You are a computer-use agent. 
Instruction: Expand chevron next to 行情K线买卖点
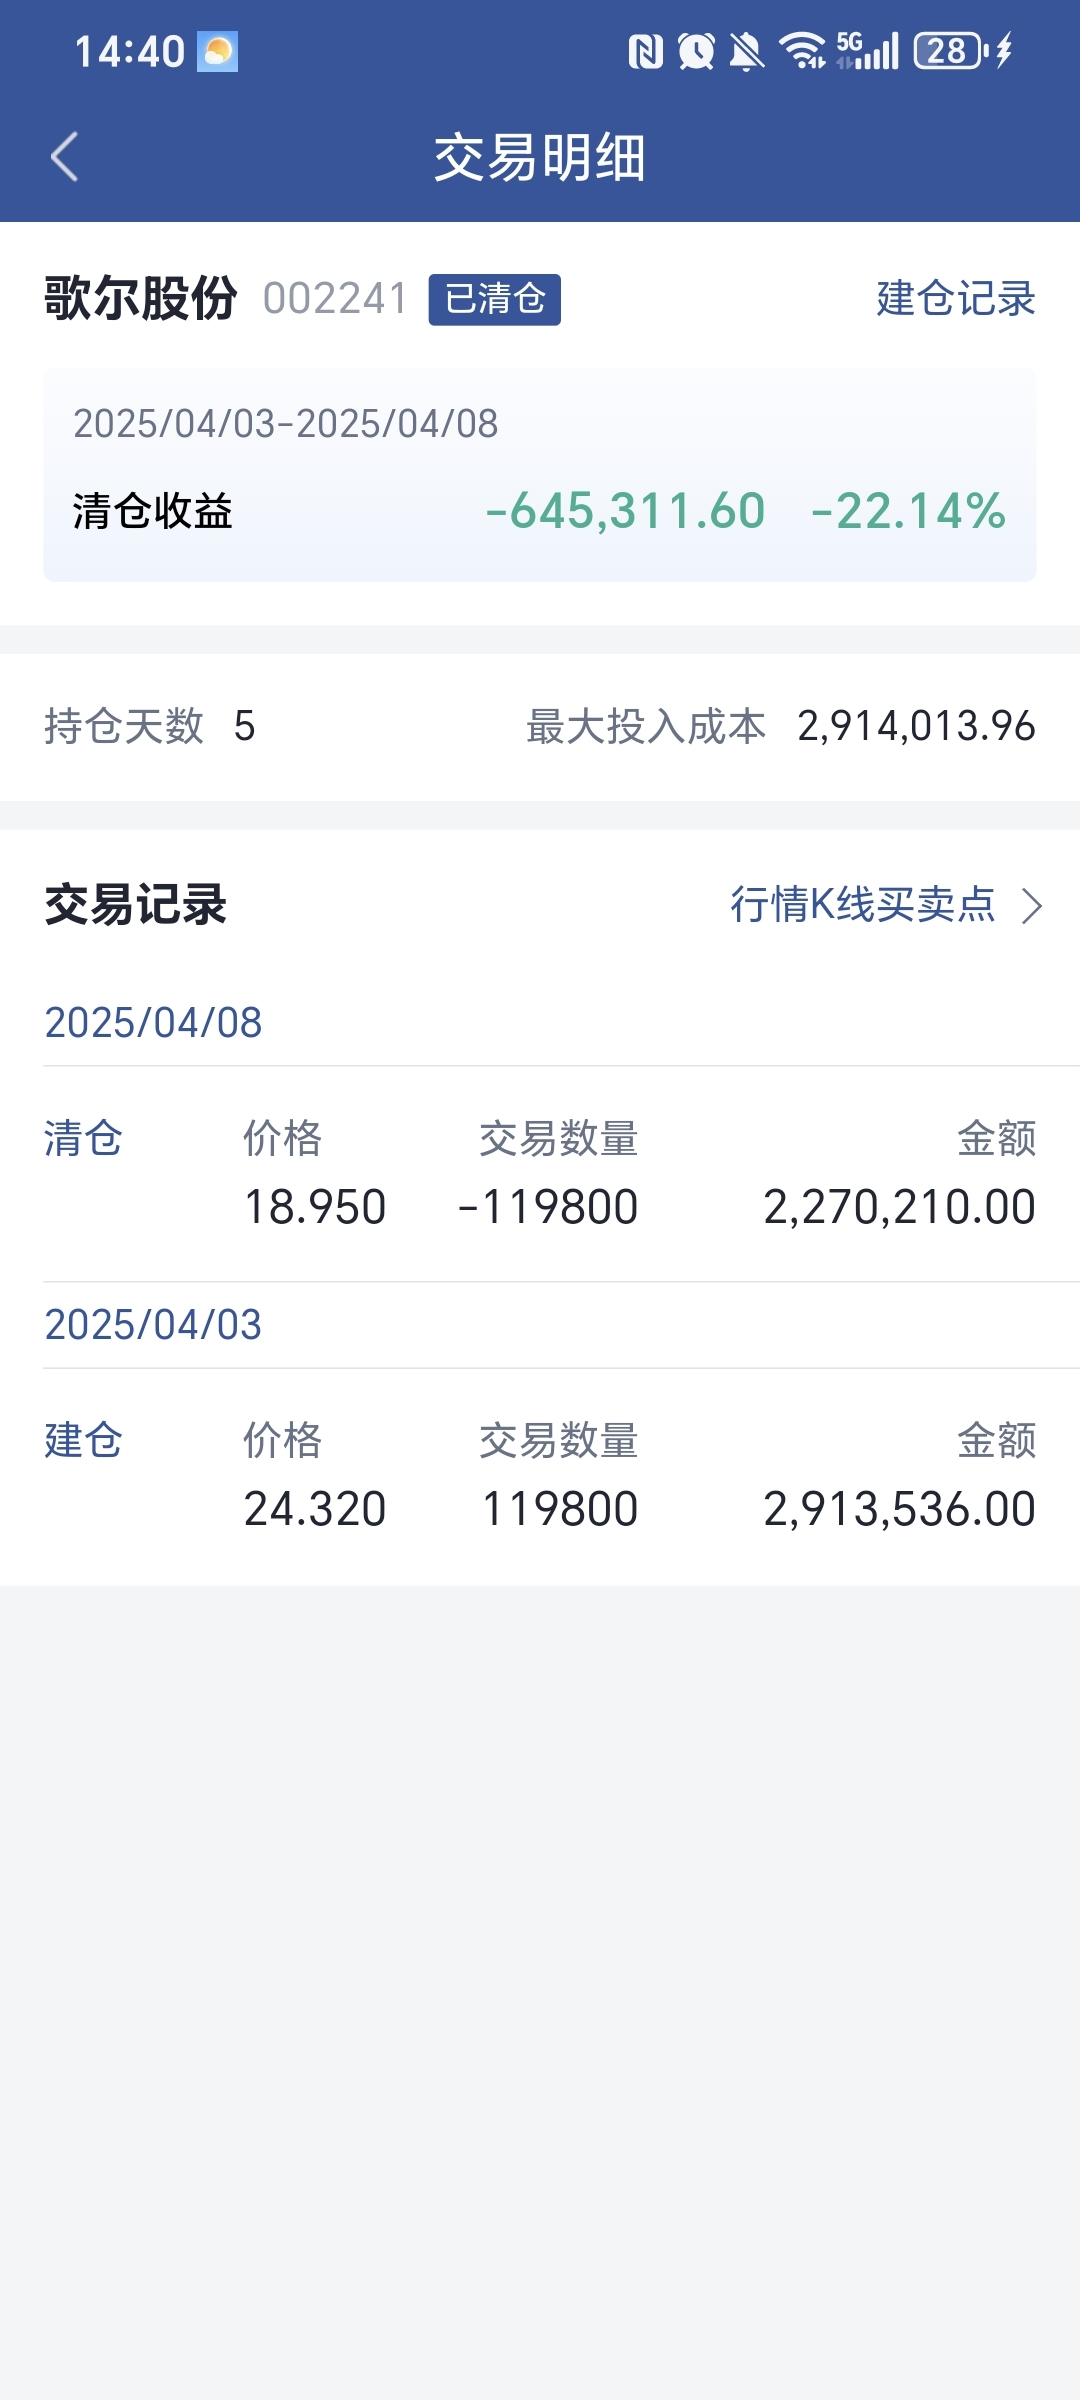1032,906
